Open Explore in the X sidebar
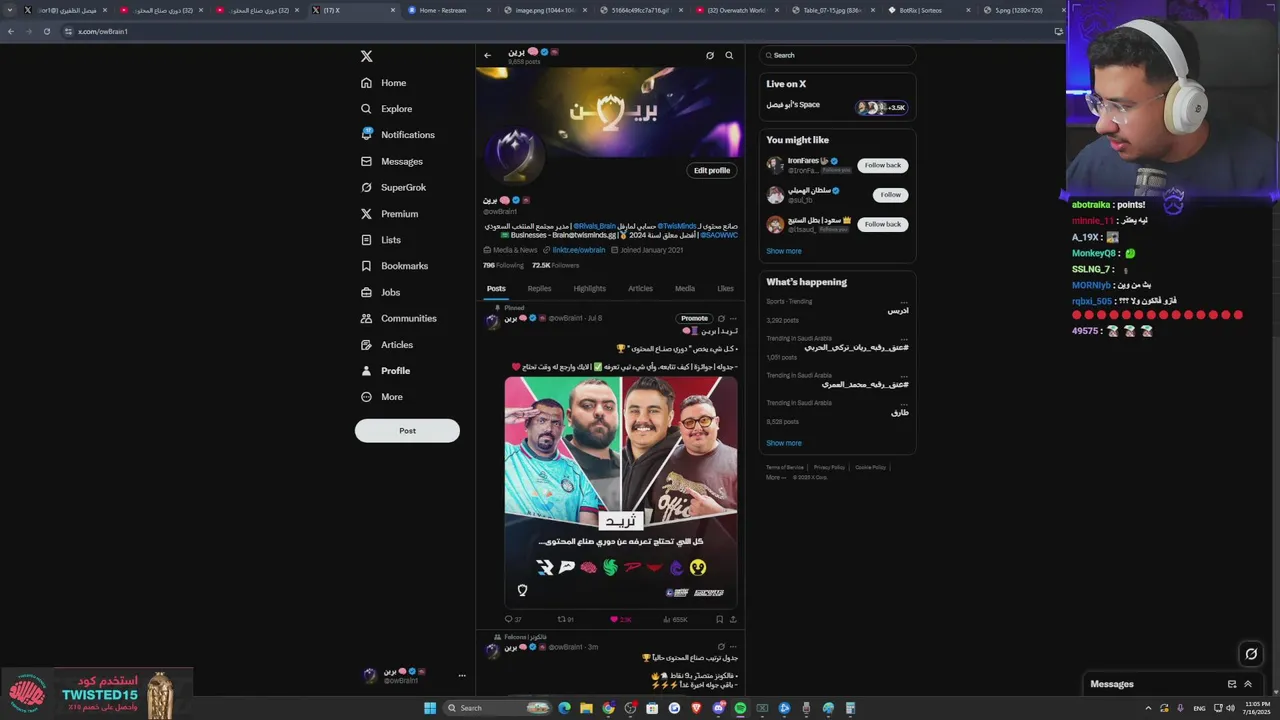This screenshot has height=720, width=1280. (387, 109)
